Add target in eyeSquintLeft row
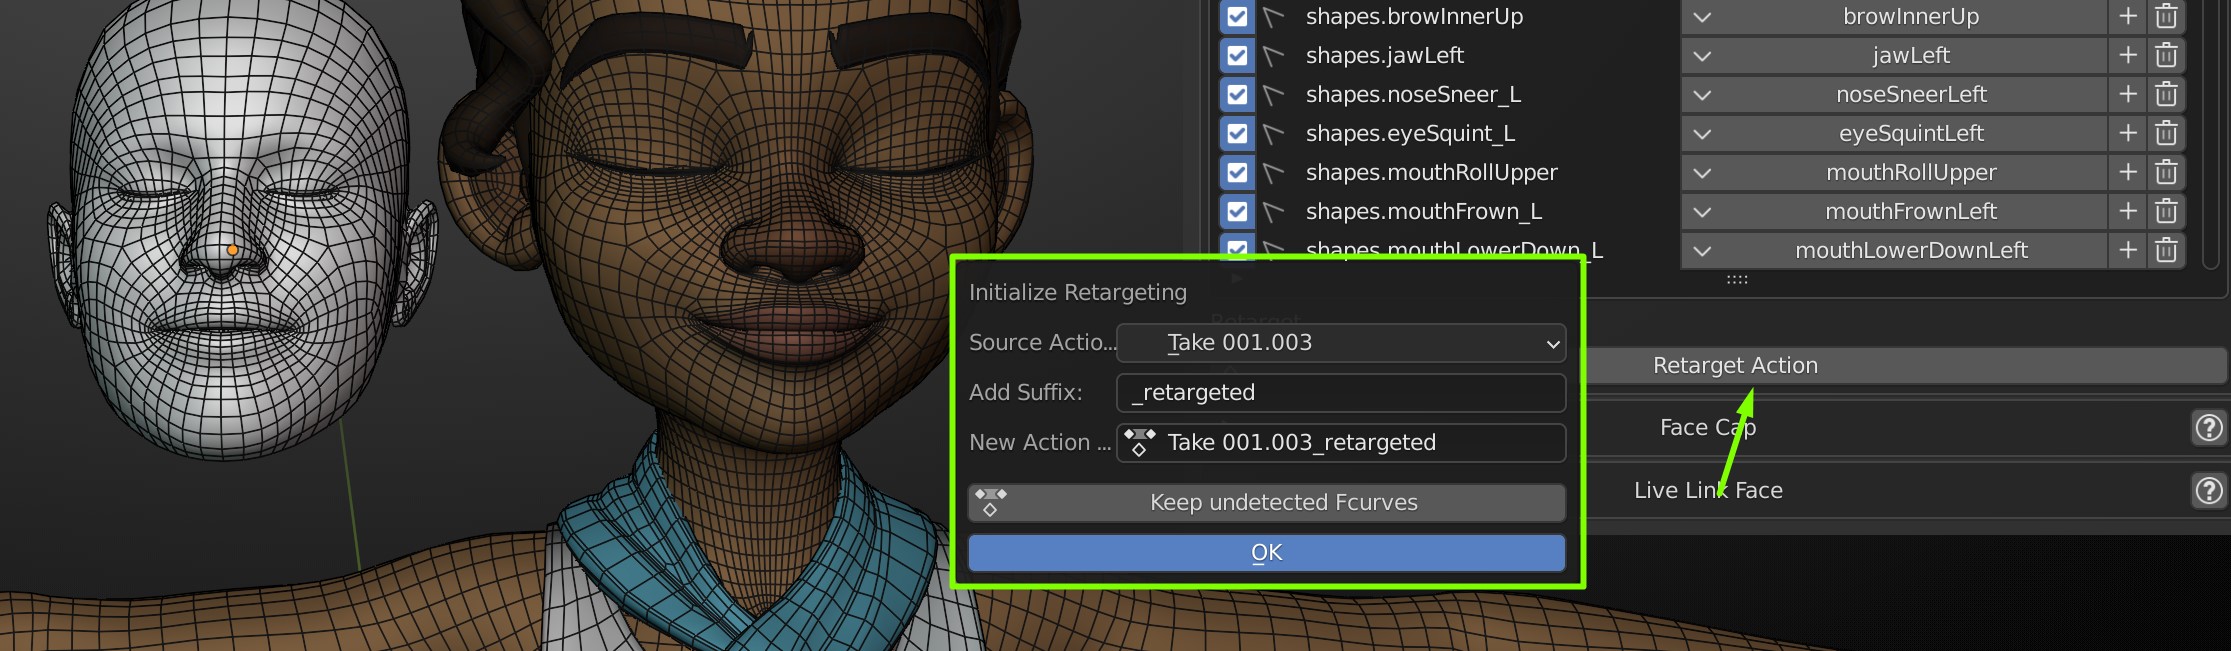 point(2128,133)
